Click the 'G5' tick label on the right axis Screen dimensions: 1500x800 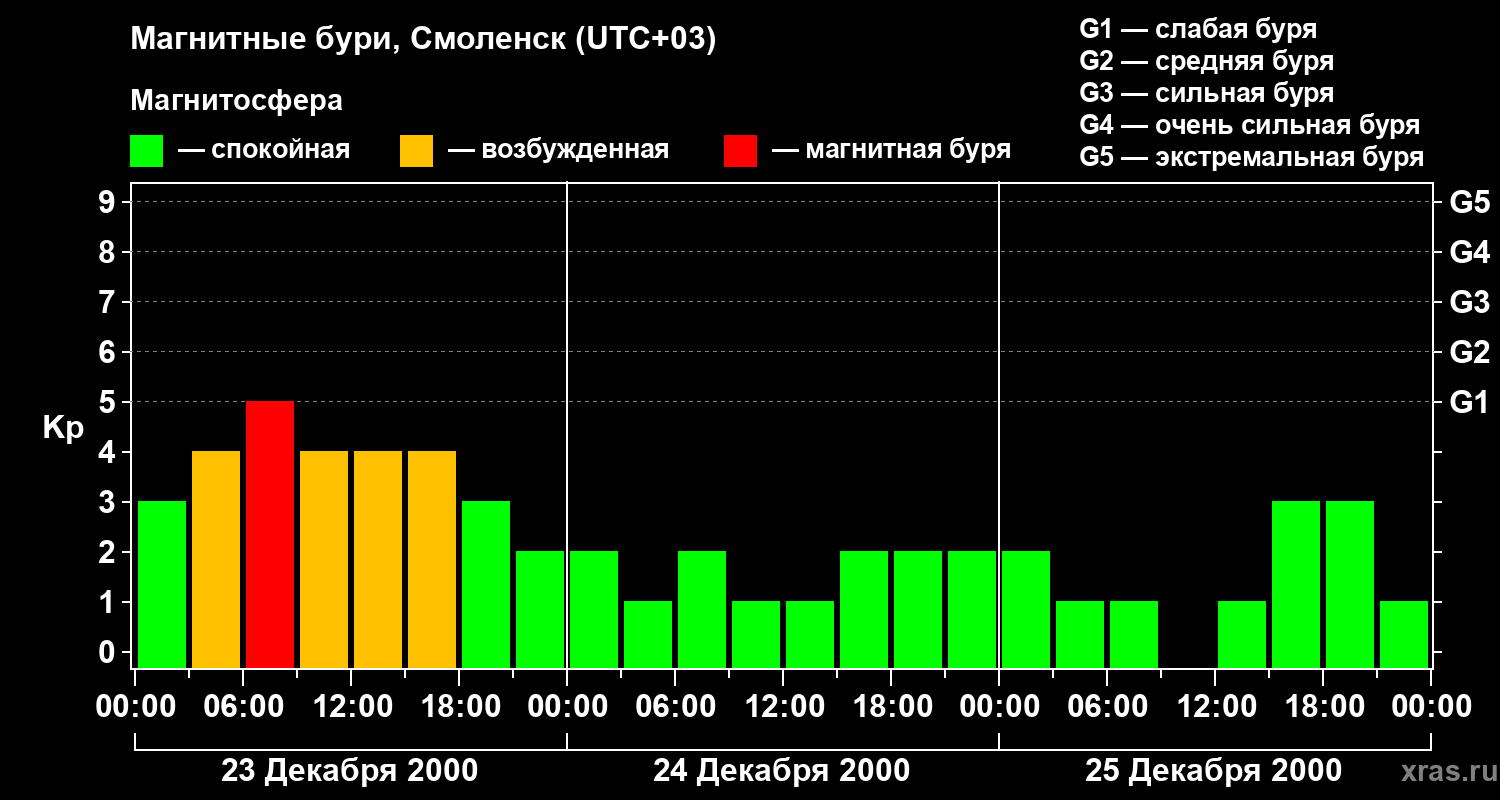pos(1469,202)
